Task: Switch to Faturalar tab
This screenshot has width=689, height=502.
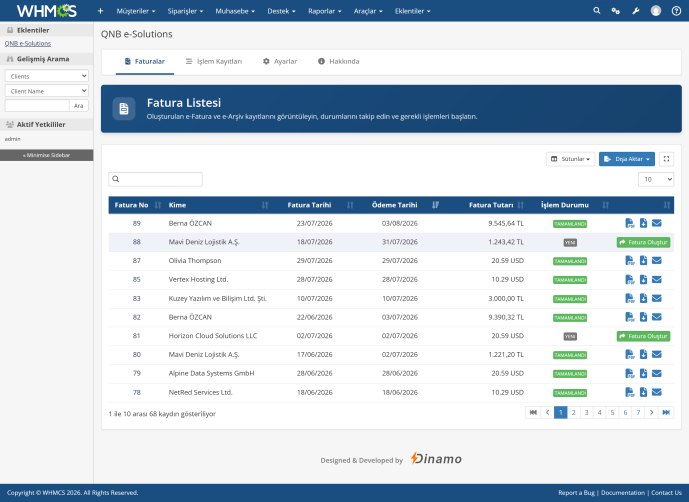Action: (145, 62)
